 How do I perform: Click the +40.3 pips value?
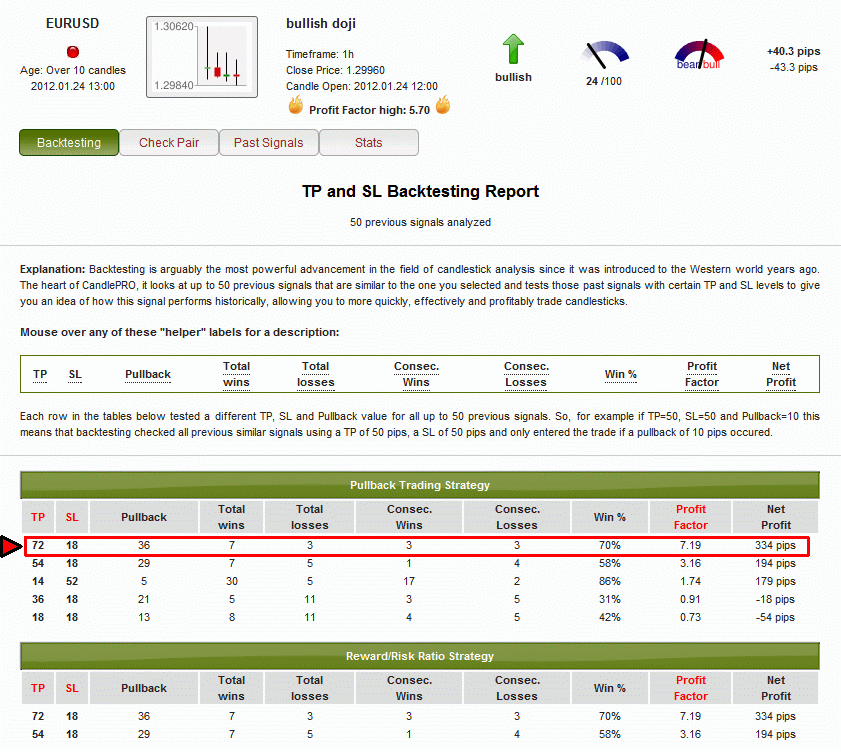pyautogui.click(x=793, y=51)
